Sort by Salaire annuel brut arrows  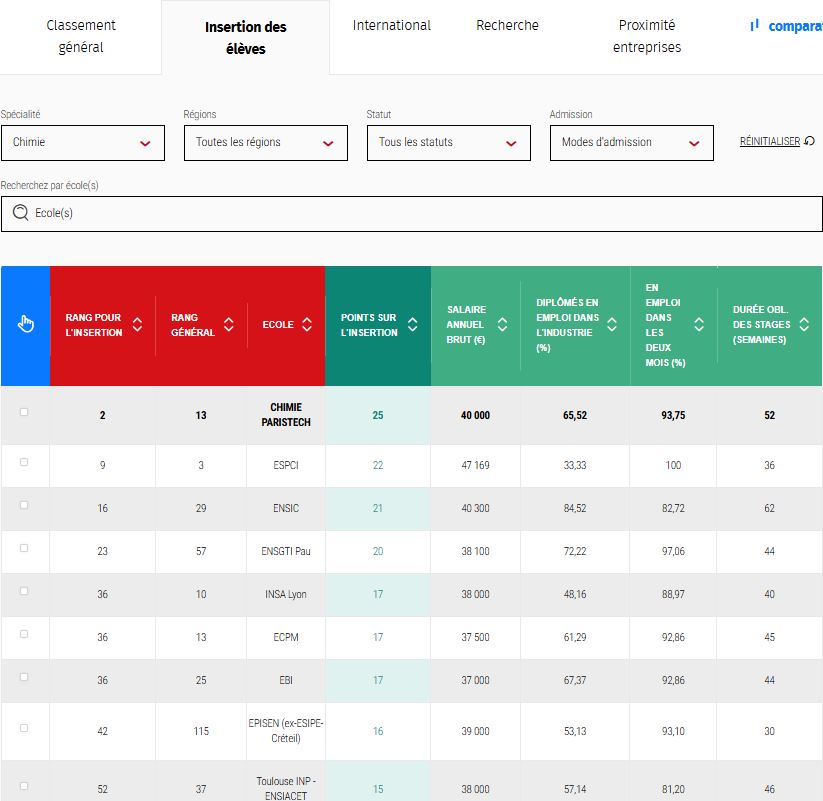click(503, 325)
